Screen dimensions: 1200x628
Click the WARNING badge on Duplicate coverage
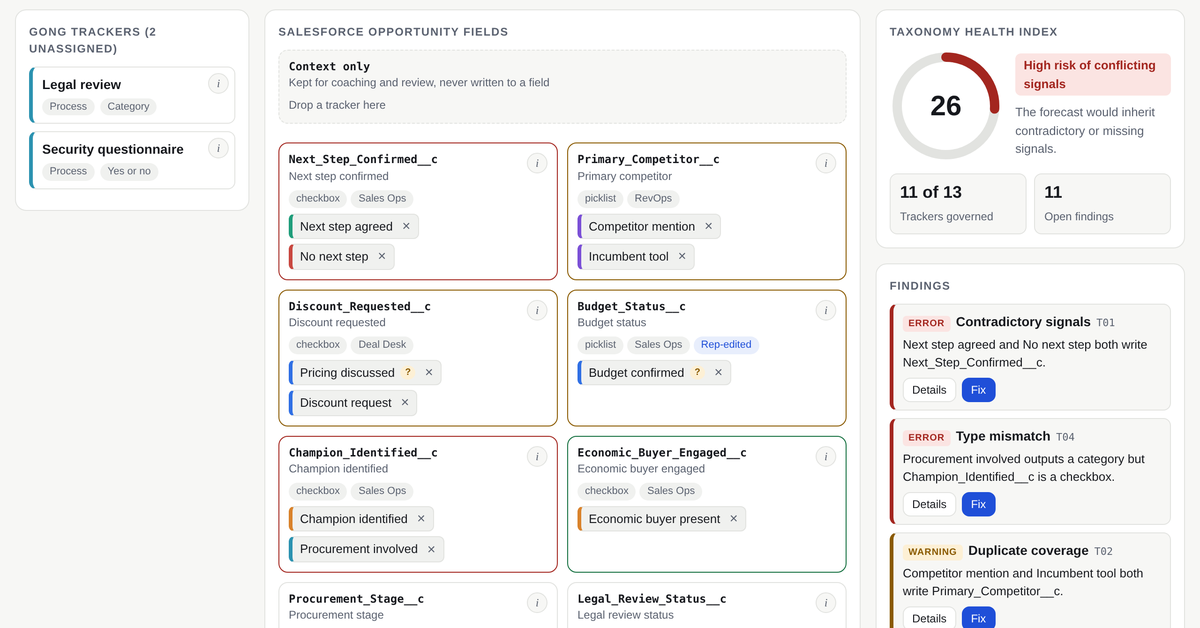[x=932, y=551]
